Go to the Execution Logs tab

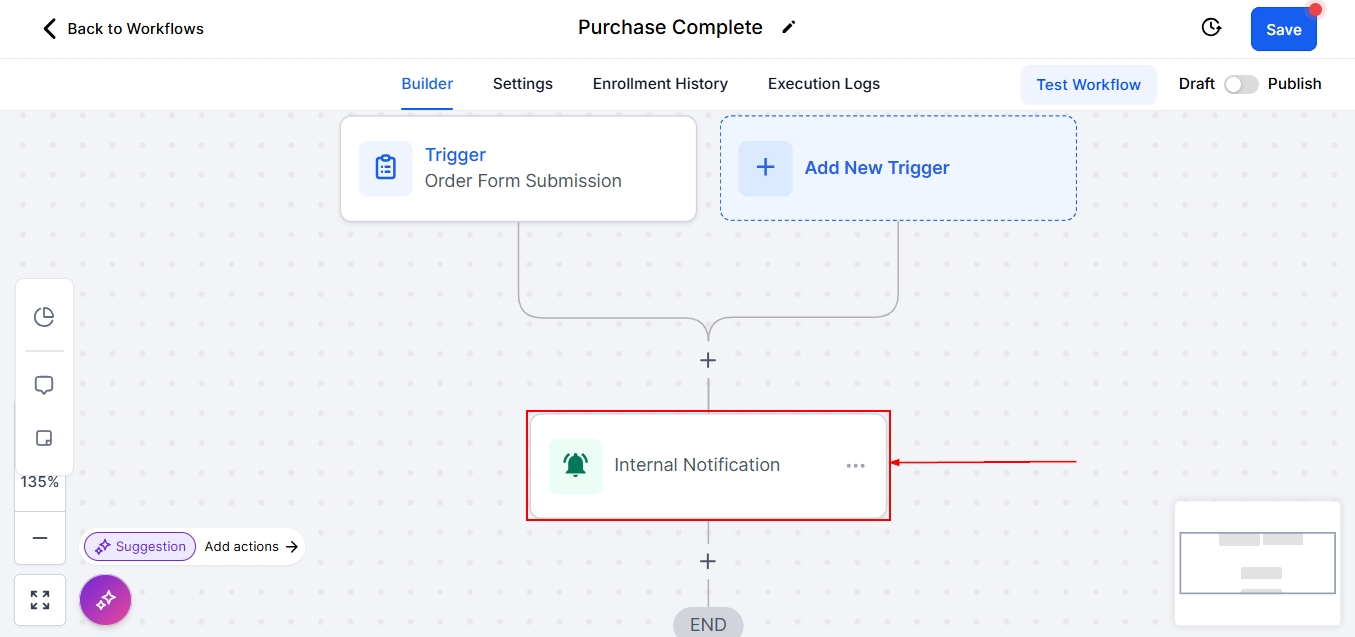click(824, 84)
